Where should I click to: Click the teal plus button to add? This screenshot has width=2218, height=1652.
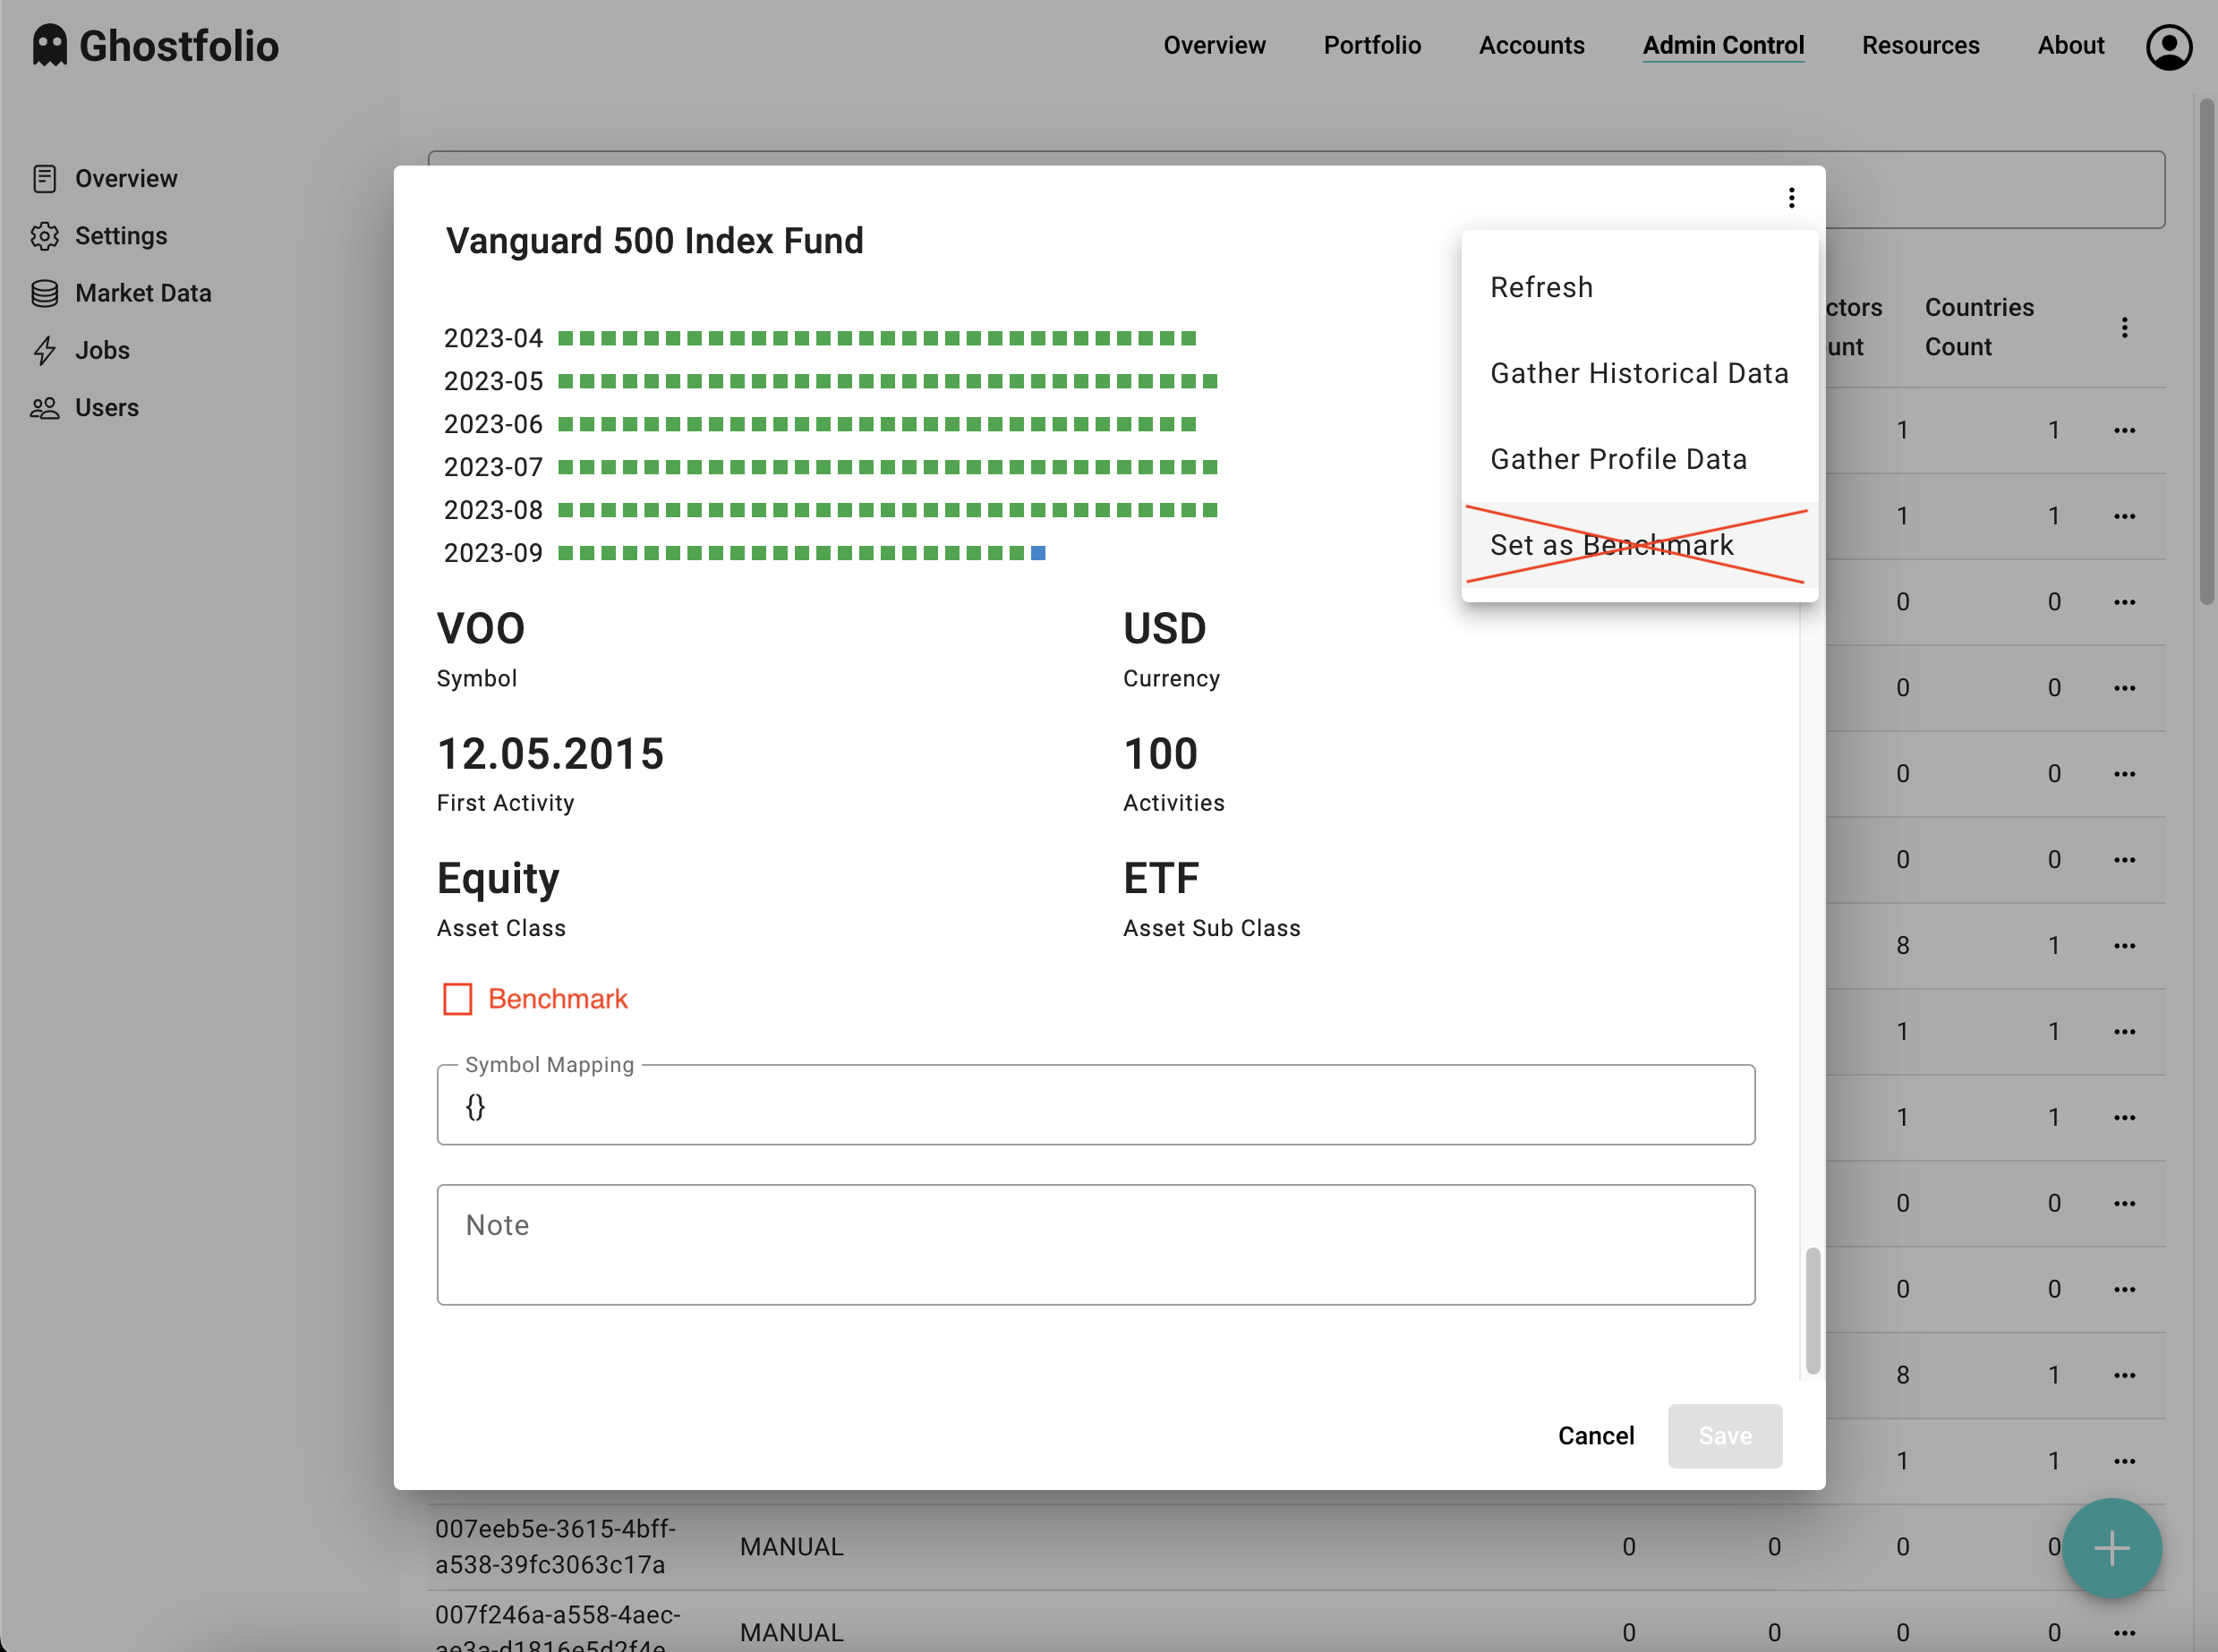pos(2112,1548)
